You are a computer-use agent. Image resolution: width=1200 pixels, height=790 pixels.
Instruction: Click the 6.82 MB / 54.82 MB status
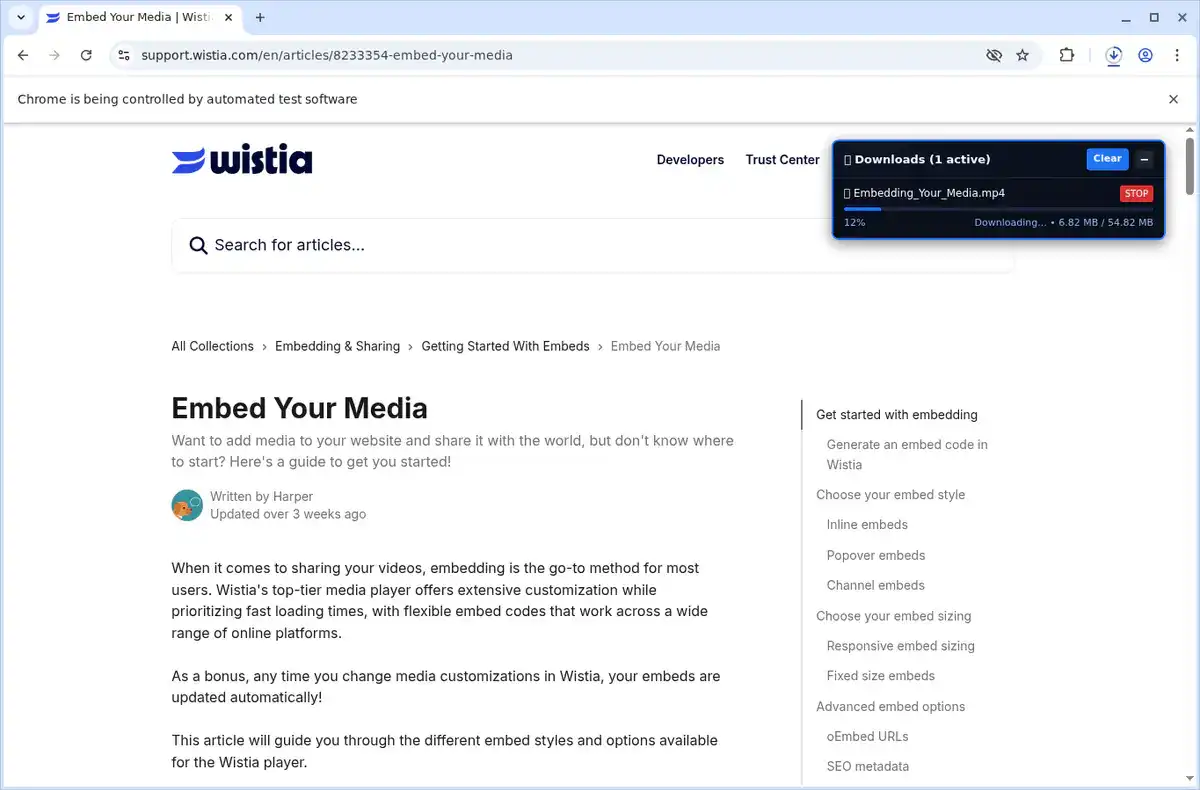click(1105, 222)
